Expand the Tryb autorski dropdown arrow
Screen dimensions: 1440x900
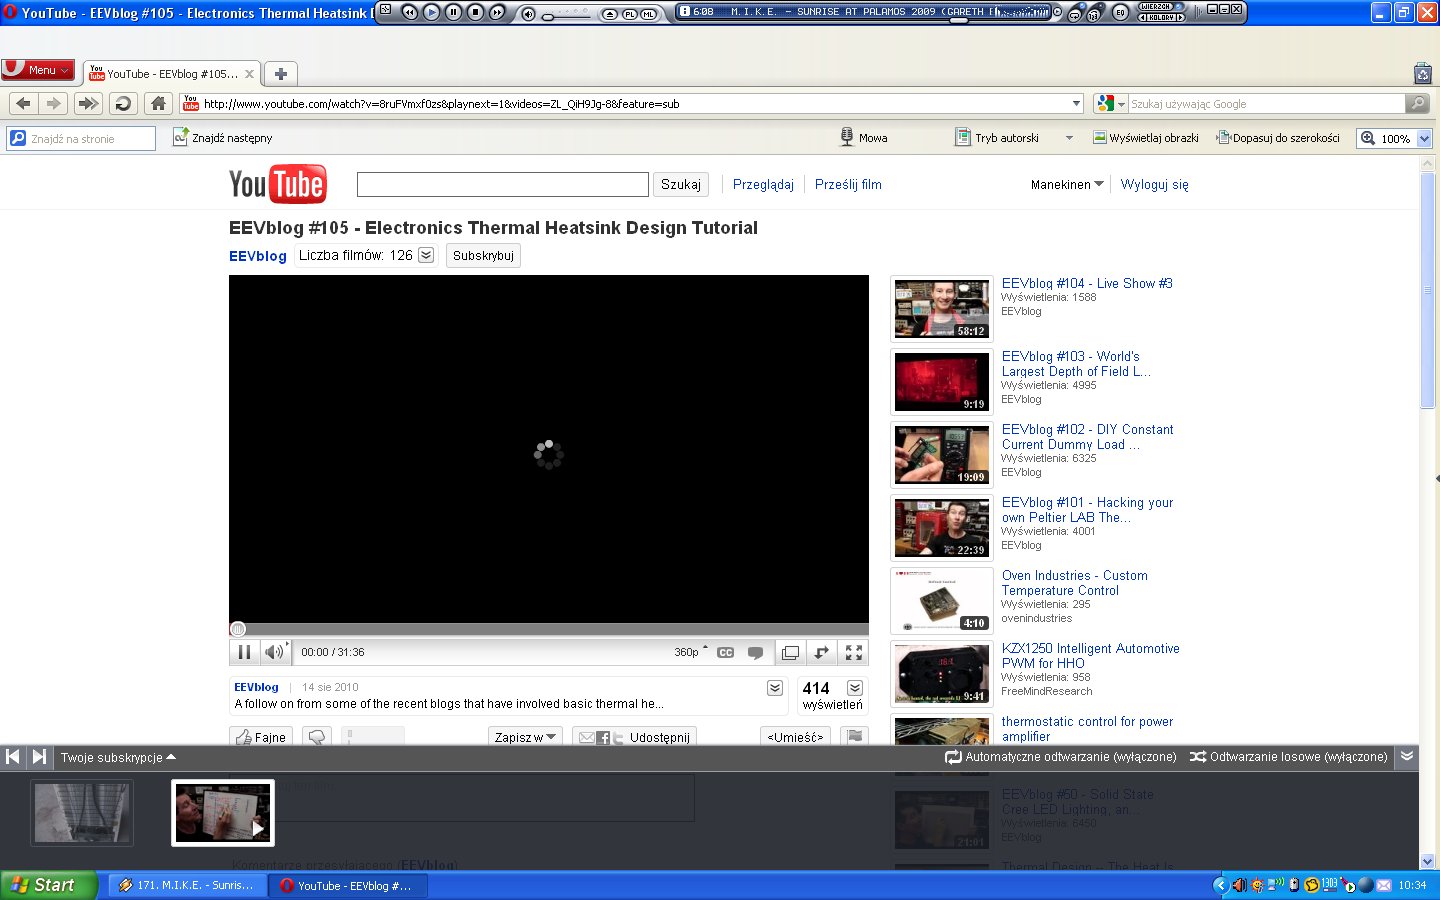(1069, 138)
